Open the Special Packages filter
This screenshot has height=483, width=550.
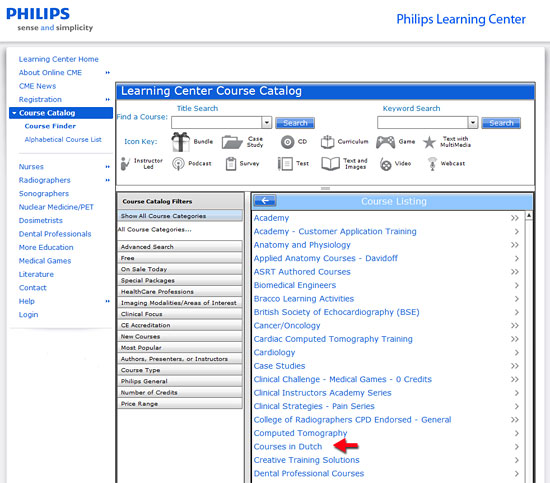click(x=180, y=280)
